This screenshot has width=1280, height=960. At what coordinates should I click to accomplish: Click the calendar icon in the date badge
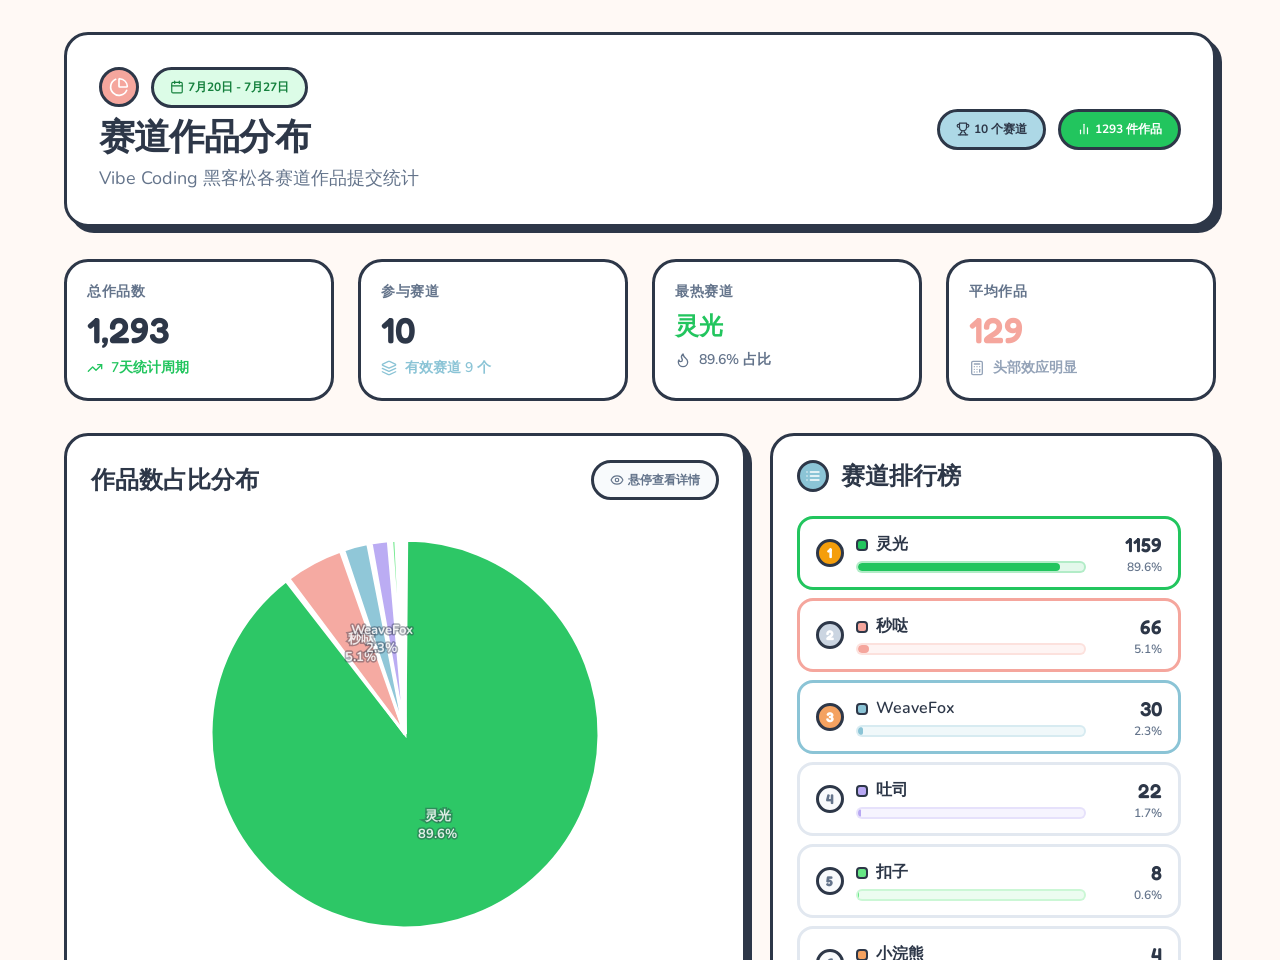(177, 87)
